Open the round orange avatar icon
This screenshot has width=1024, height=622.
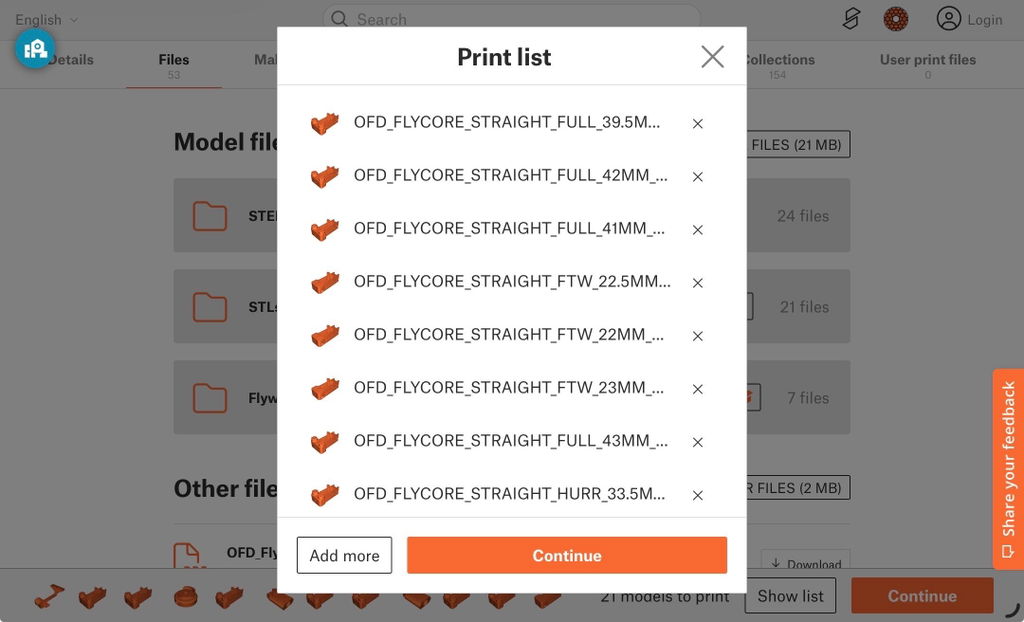pyautogui.click(x=895, y=19)
